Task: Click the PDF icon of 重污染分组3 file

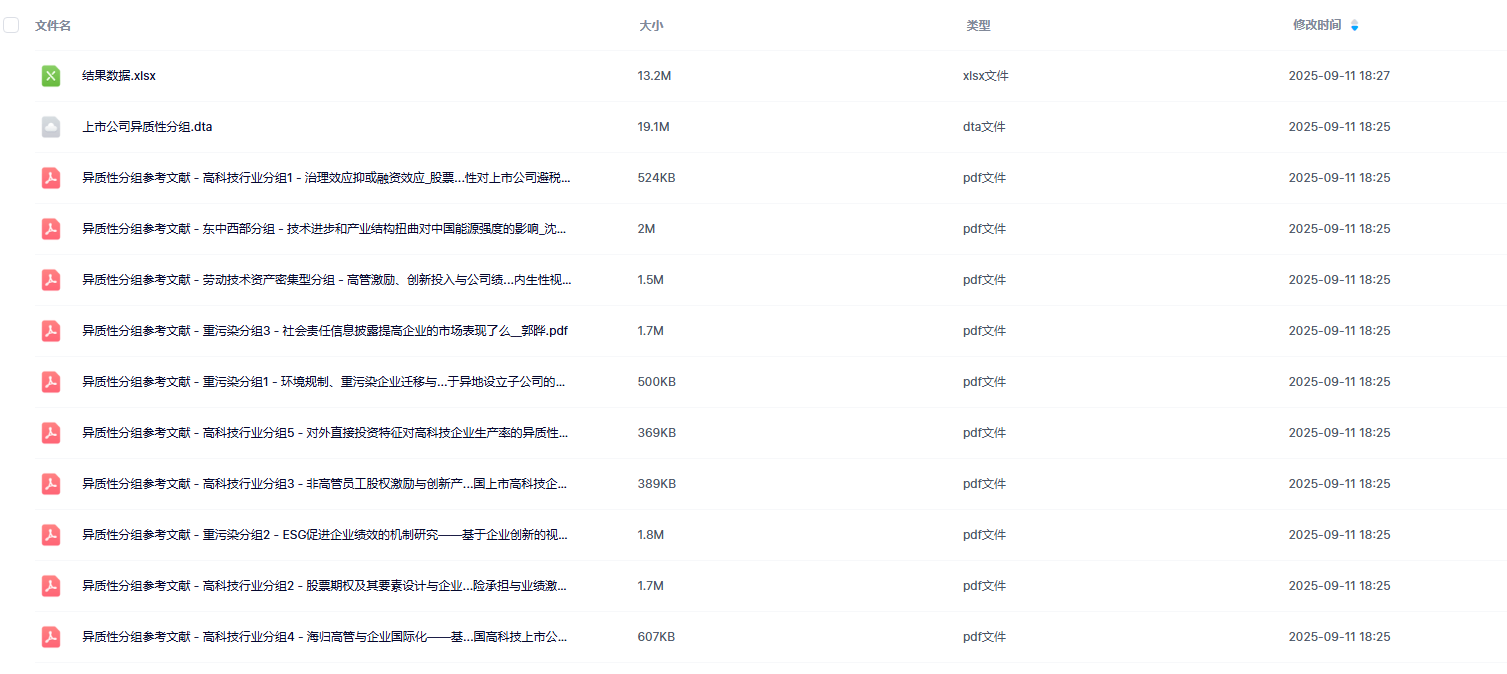Action: point(51,331)
